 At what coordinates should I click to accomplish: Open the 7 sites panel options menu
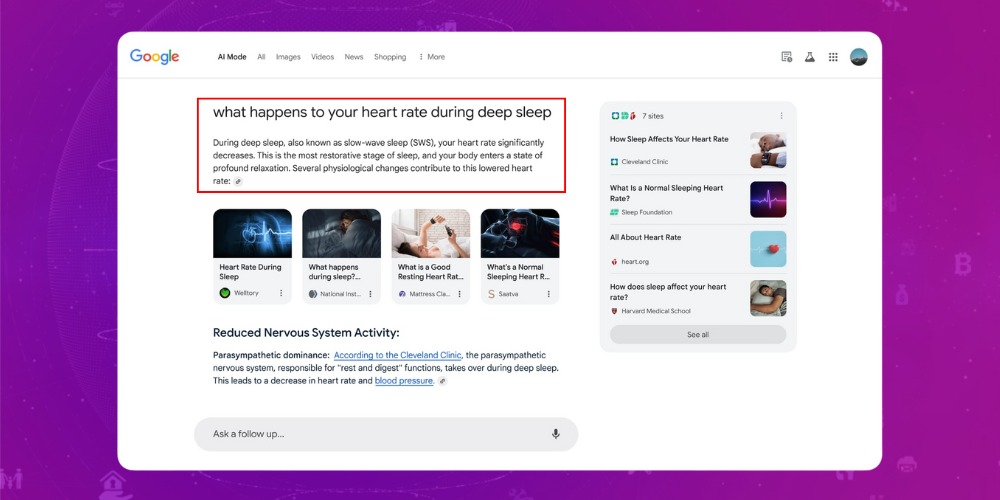point(781,116)
